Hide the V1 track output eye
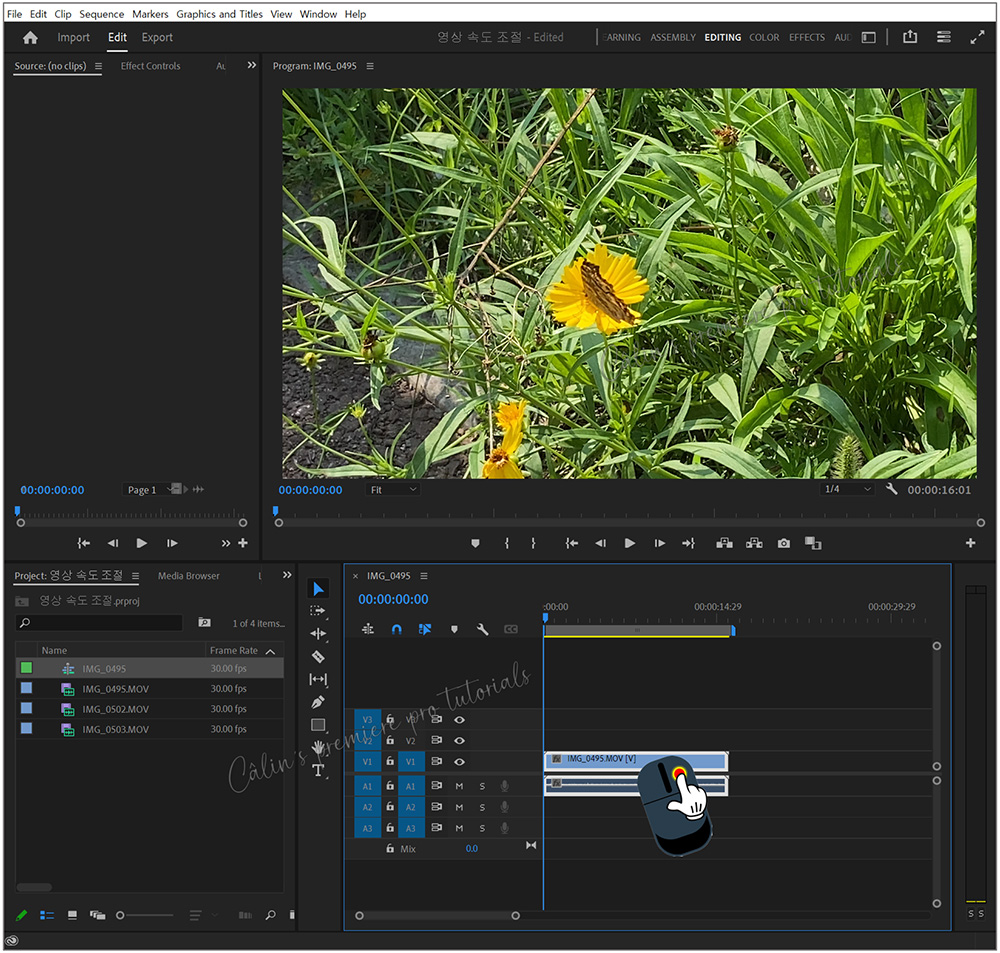Viewport: 1000px width, 953px height. 460,762
